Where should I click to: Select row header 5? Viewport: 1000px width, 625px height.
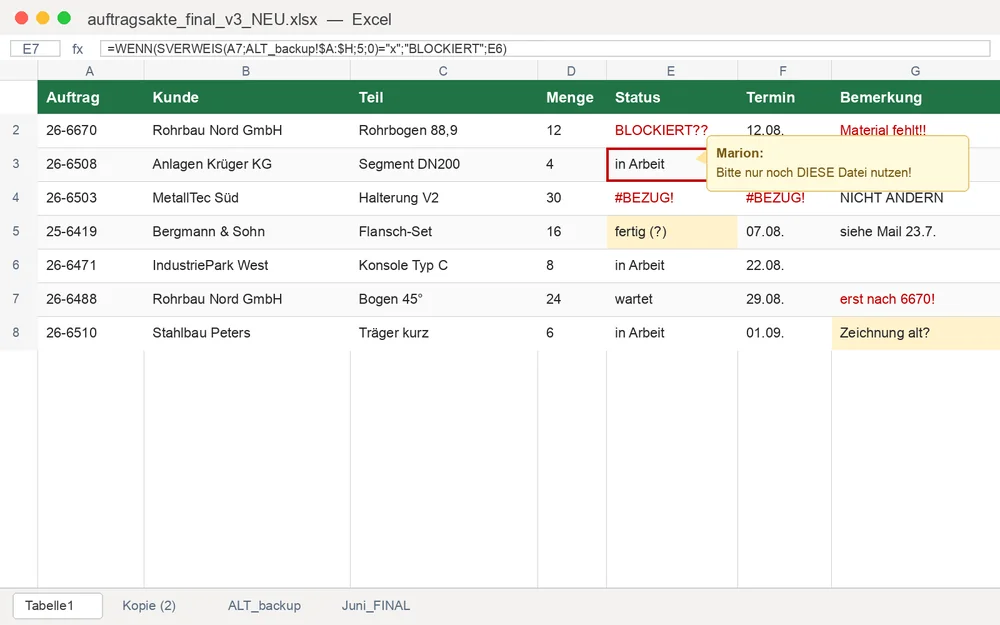[x=18, y=232]
